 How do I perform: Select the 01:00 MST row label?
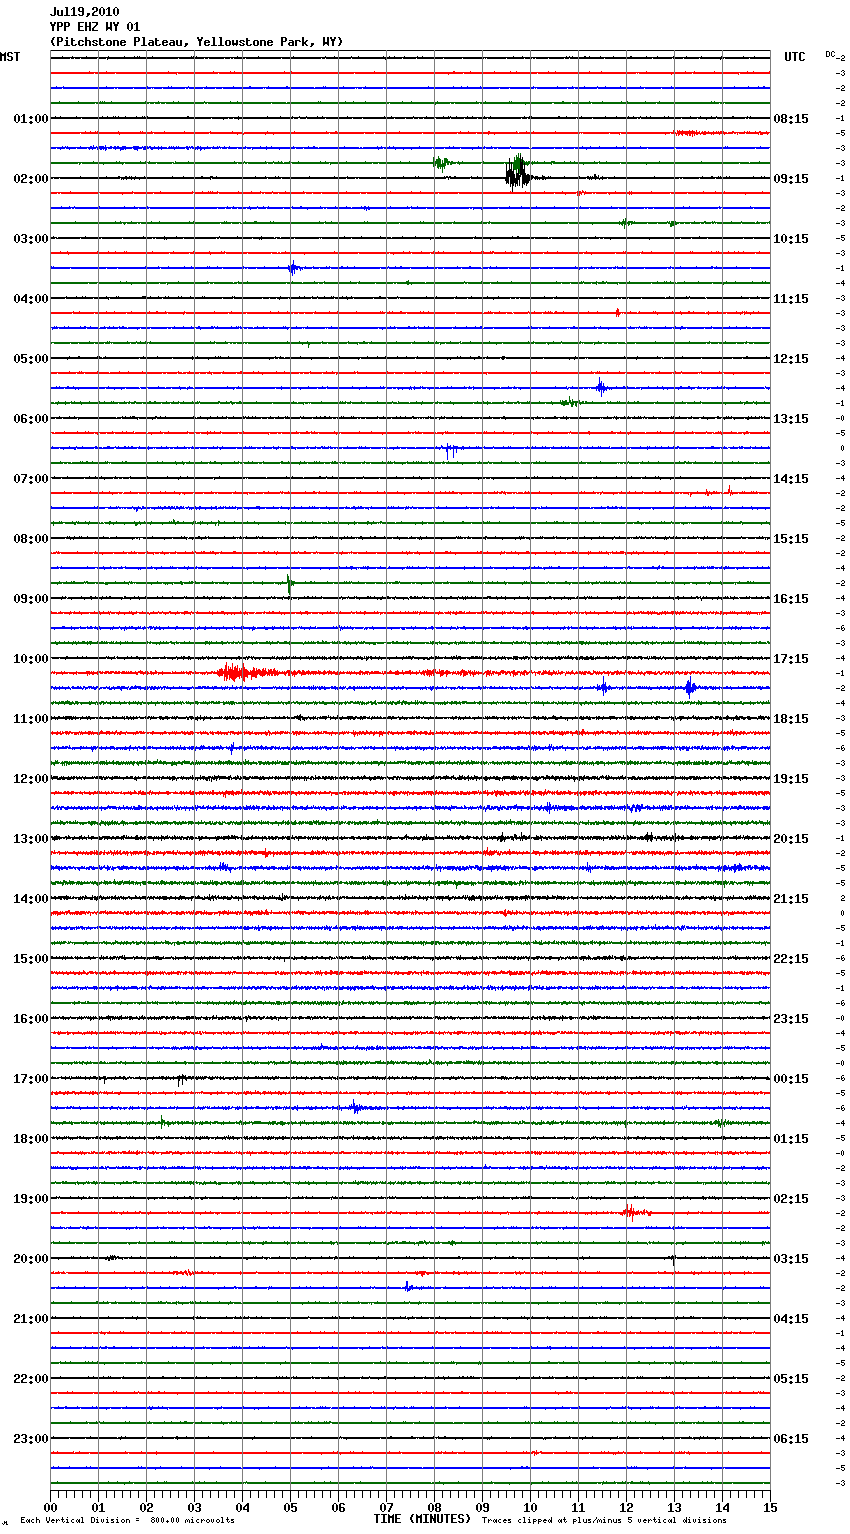[x=30, y=119]
